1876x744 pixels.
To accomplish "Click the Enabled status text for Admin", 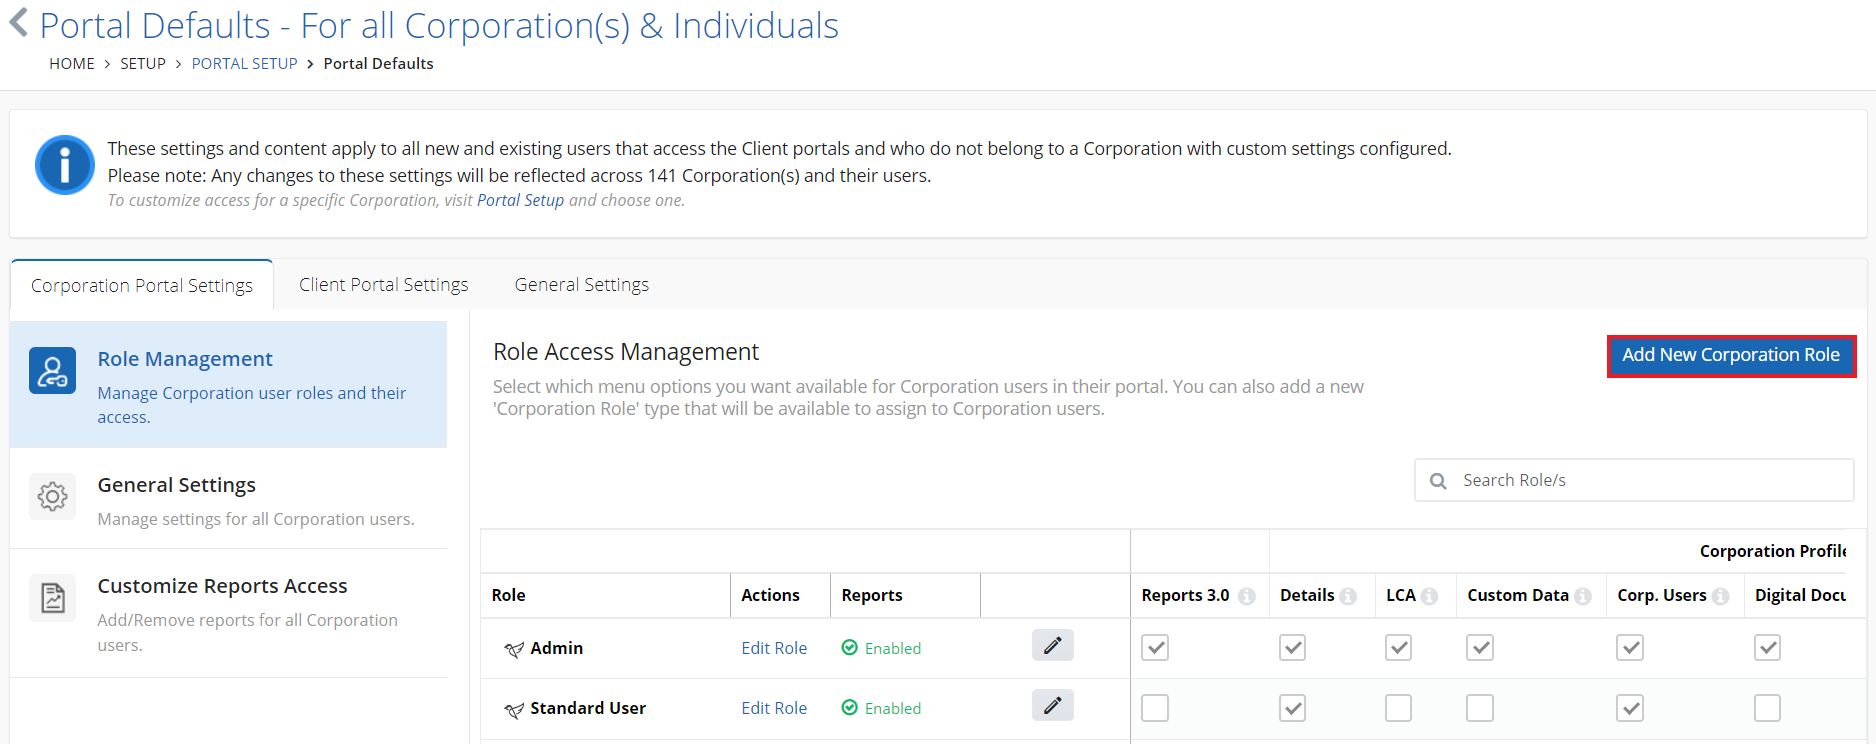I will point(893,648).
